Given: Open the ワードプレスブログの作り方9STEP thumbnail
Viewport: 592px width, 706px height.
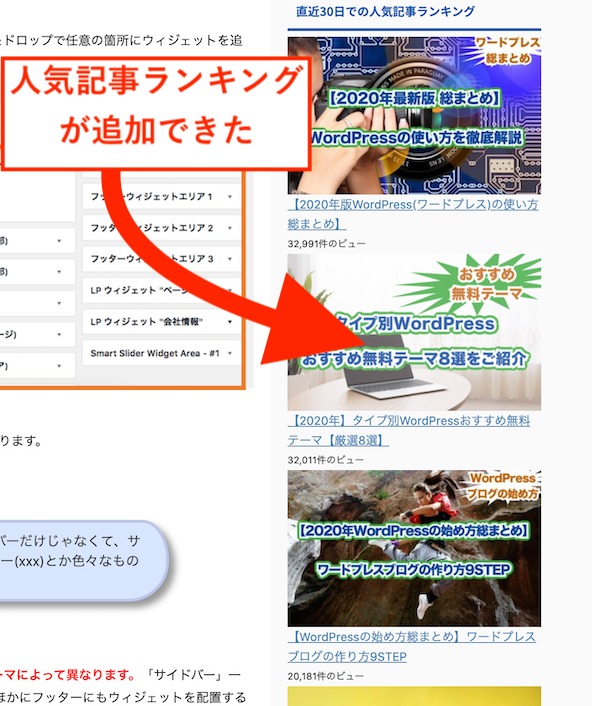Looking at the screenshot, I should [414, 548].
